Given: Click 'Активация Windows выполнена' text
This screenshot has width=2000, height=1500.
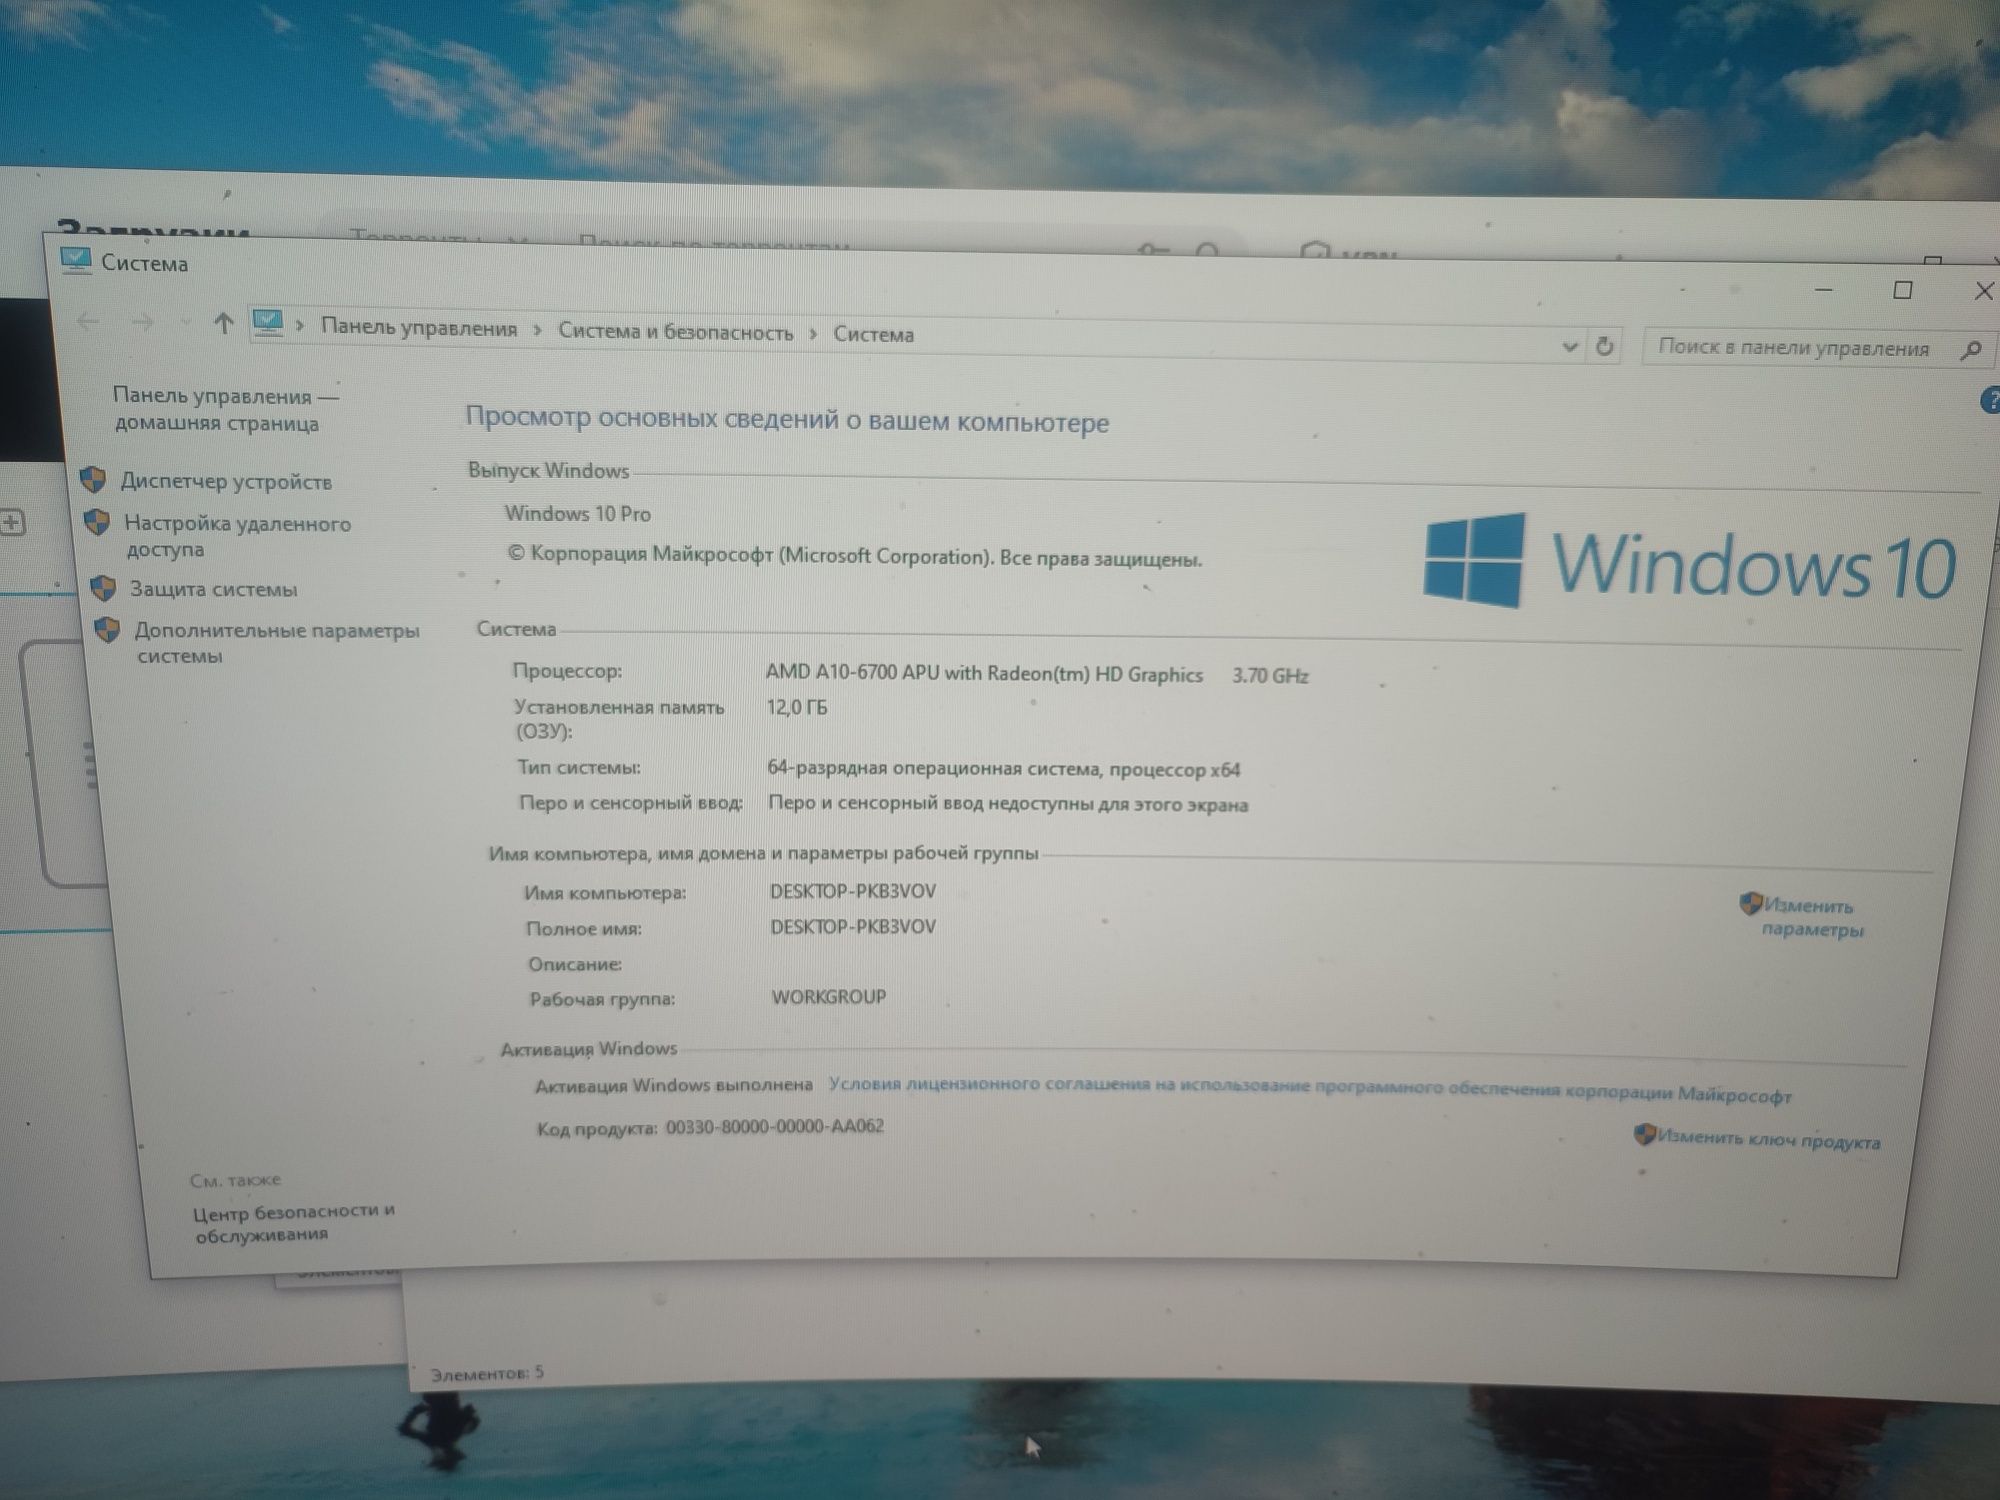Looking at the screenshot, I should point(674,1085).
